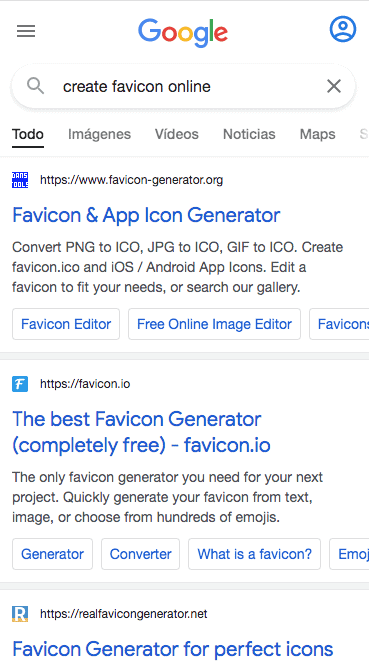
Task: Open the hamburger menu
Action: 26,31
